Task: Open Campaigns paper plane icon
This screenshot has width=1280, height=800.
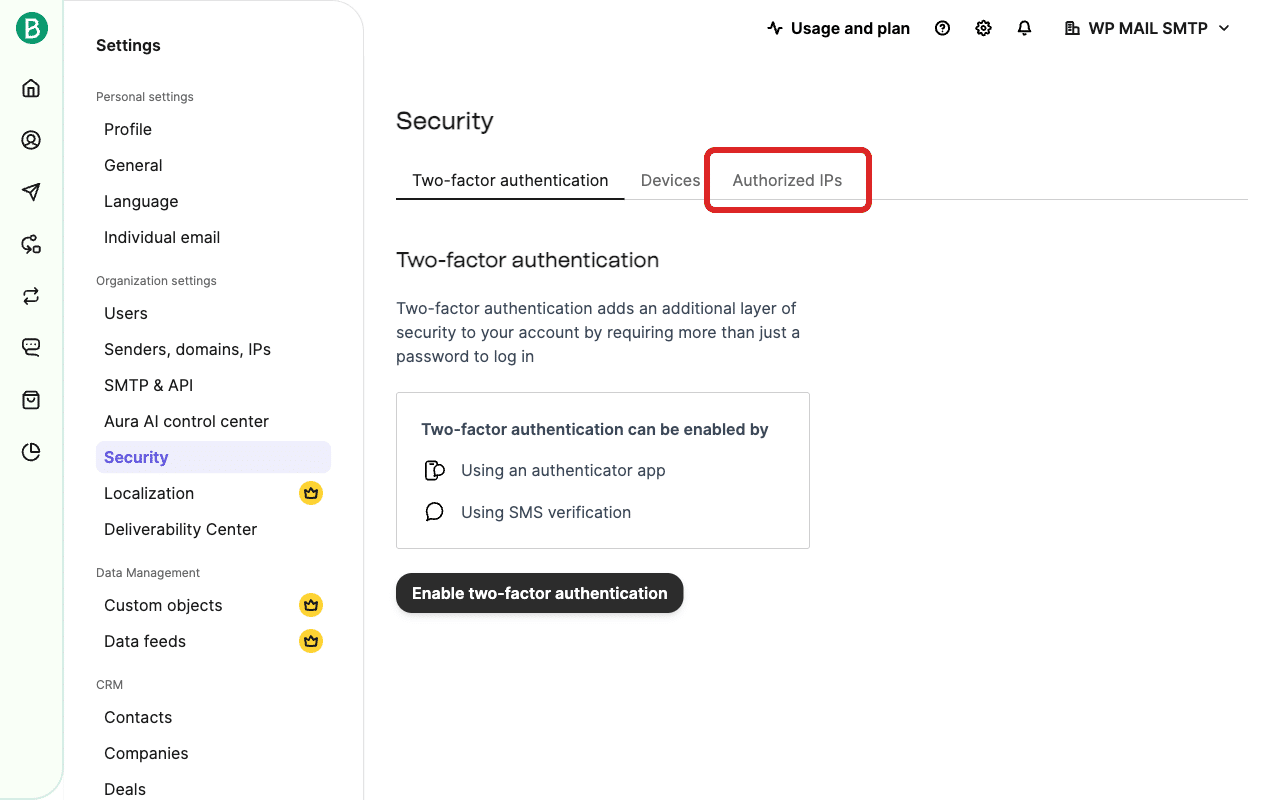Action: click(x=31, y=192)
